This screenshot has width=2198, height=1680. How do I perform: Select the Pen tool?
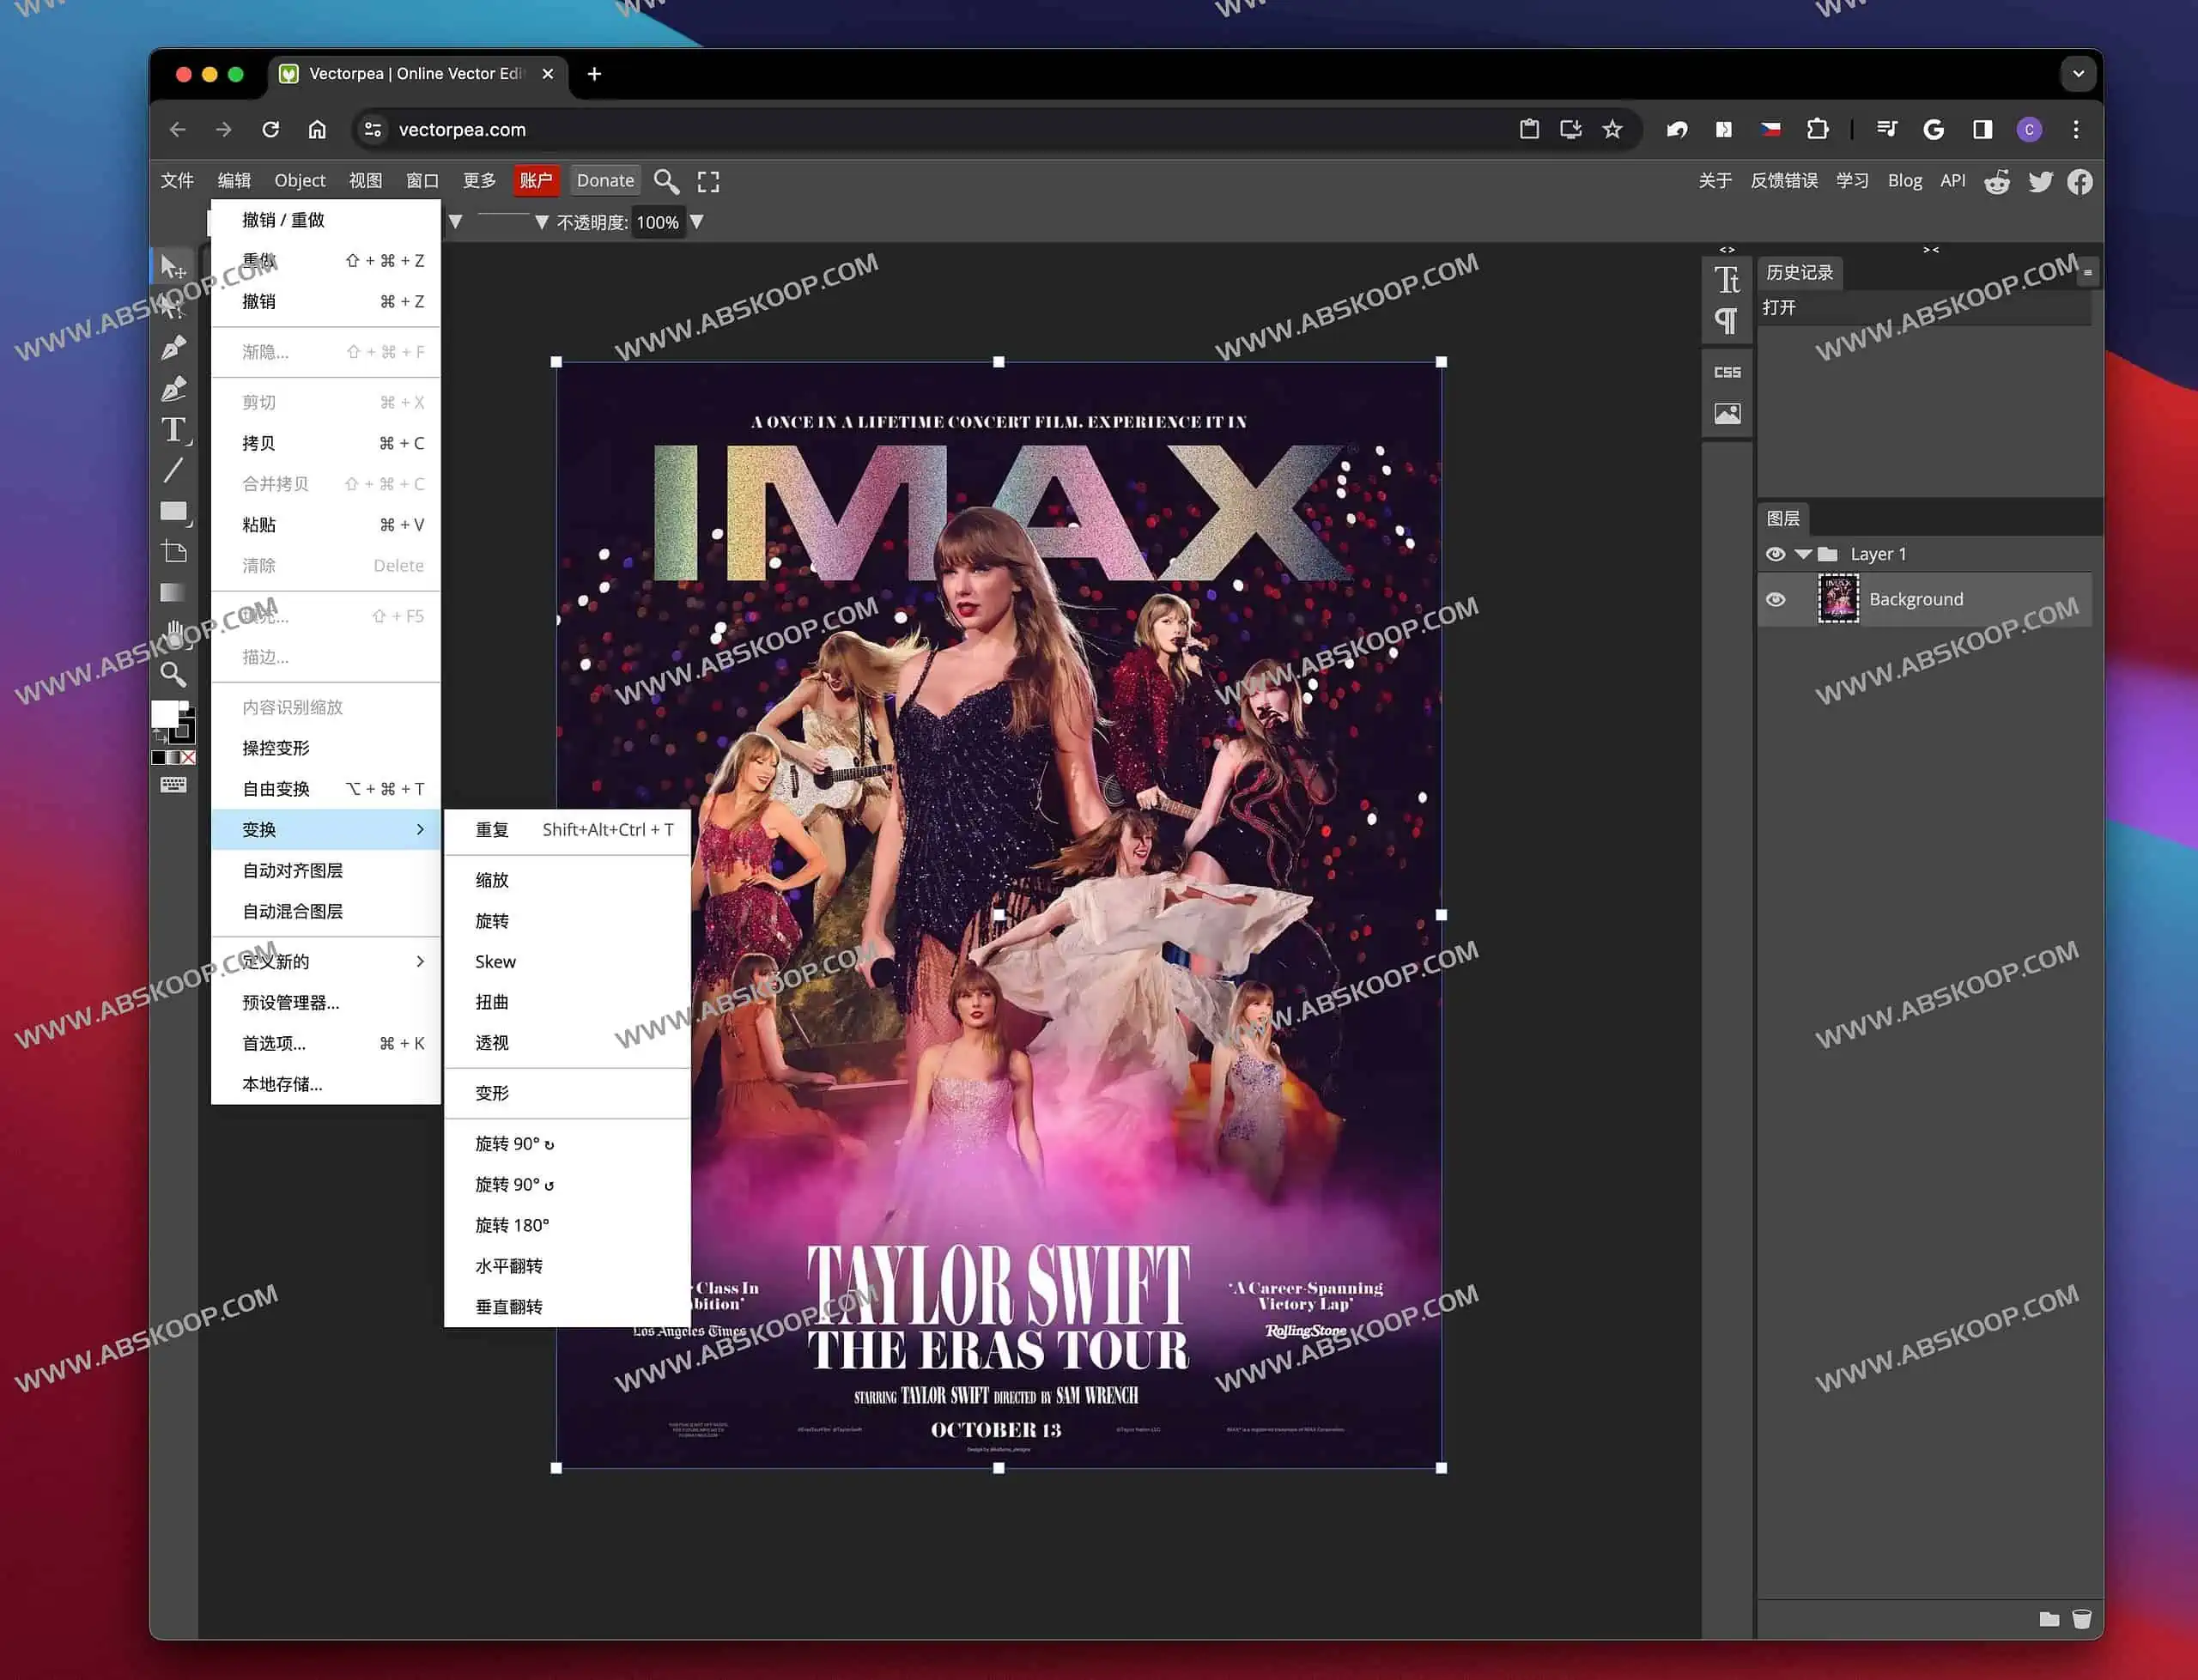tap(174, 346)
